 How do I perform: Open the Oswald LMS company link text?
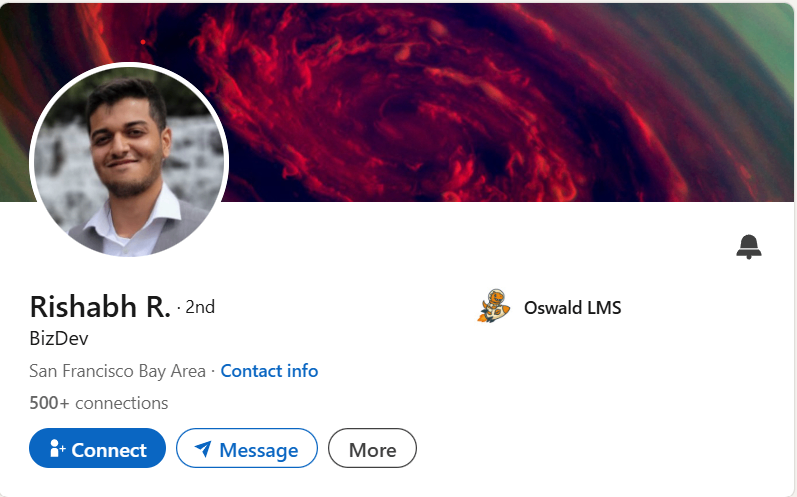tap(572, 307)
